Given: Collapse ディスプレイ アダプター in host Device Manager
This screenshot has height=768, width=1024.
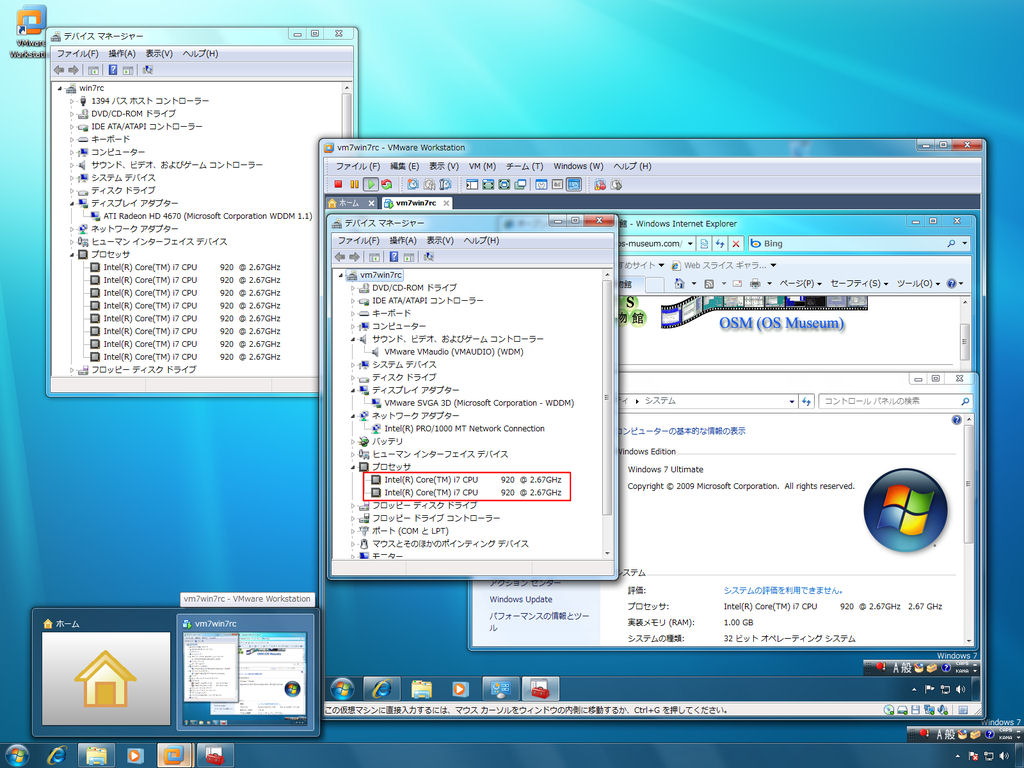Looking at the screenshot, I should (x=72, y=204).
